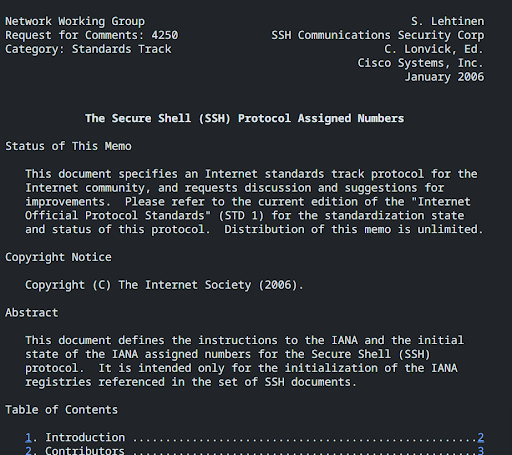The height and width of the screenshot is (455, 512).
Task: Click the Copyright Notice heading
Action: (x=58, y=257)
